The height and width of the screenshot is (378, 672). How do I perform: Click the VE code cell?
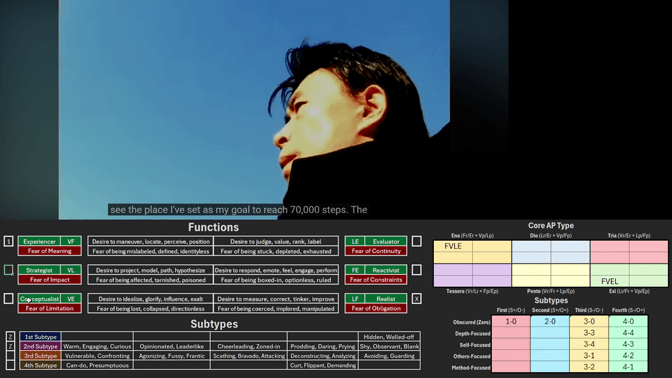[x=71, y=299]
